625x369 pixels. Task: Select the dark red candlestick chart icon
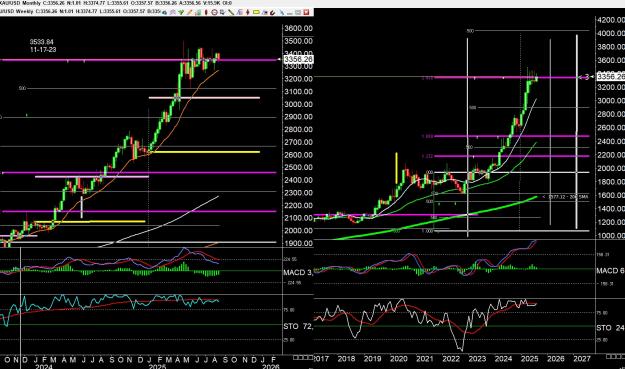(x=206, y=12)
